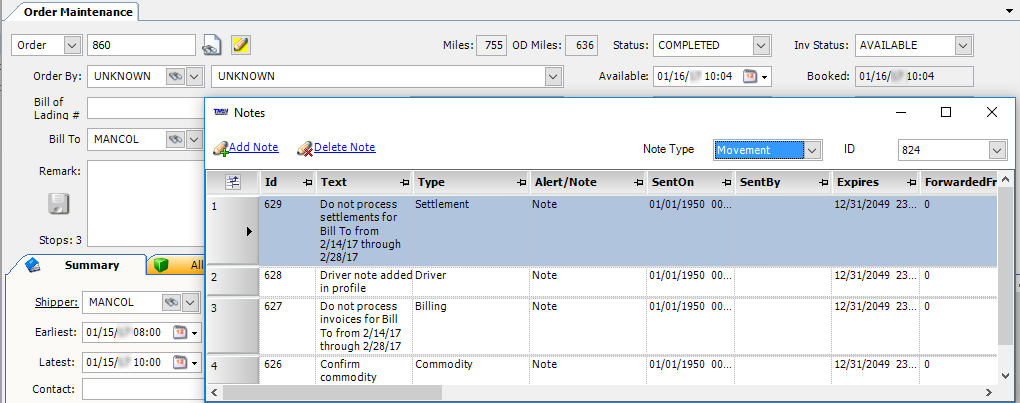Click the Shipper underlined label link
This screenshot has height=403, width=1020.
point(57,302)
